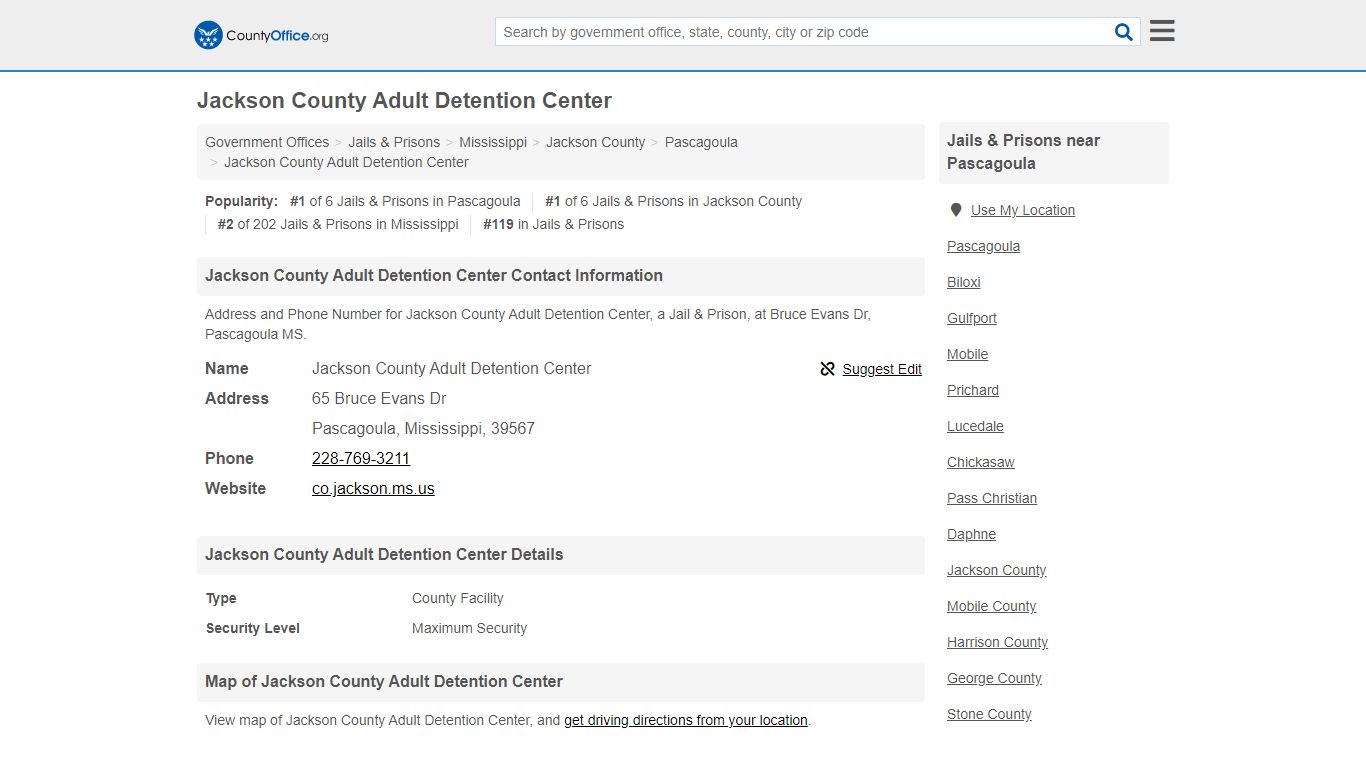This screenshot has width=1366, height=768.
Task: Open Lucedale nearby link
Action: [x=975, y=426]
